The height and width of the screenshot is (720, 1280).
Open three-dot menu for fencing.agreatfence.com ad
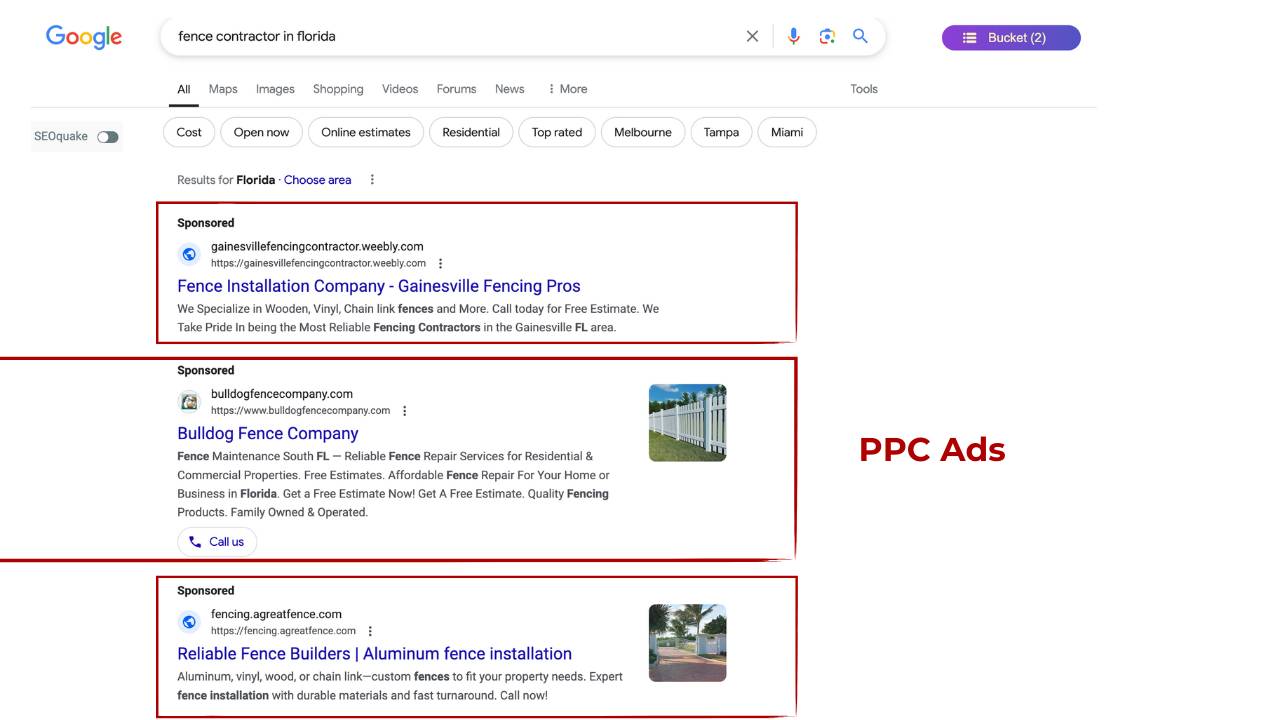click(370, 631)
